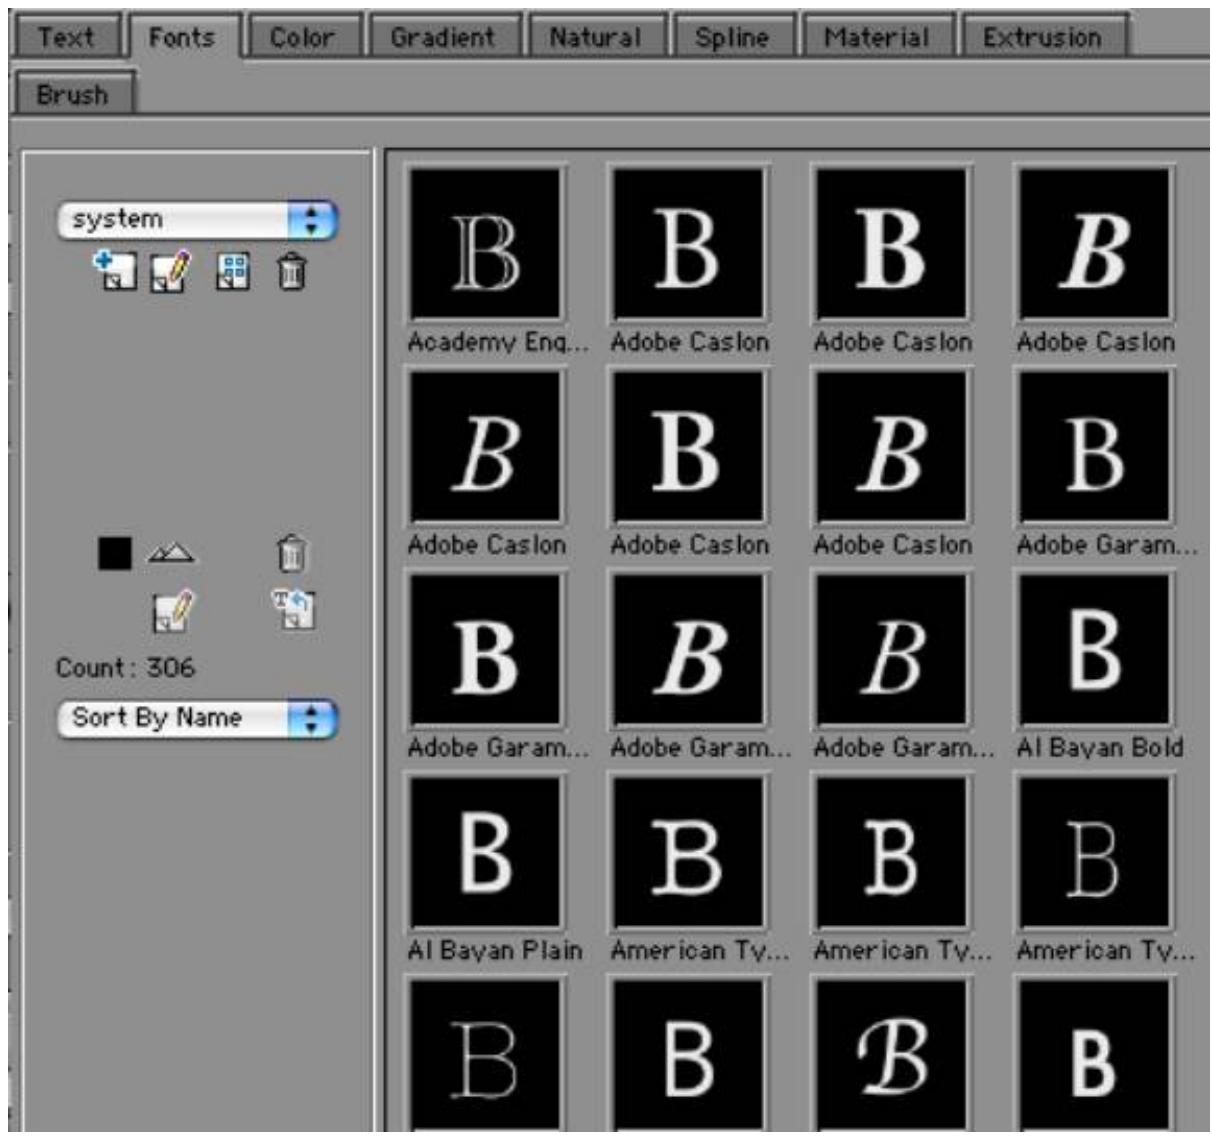Click the blue grid view icon

pos(233,270)
